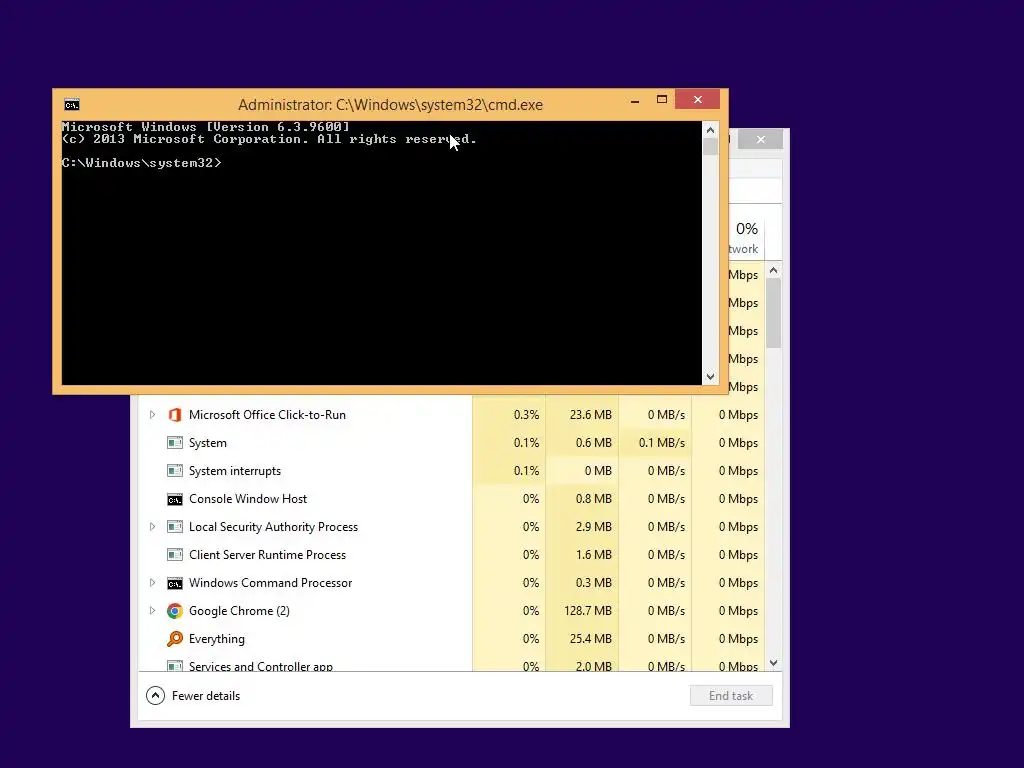Select Client Server Runtime Process name
1024x768 pixels.
click(267, 555)
